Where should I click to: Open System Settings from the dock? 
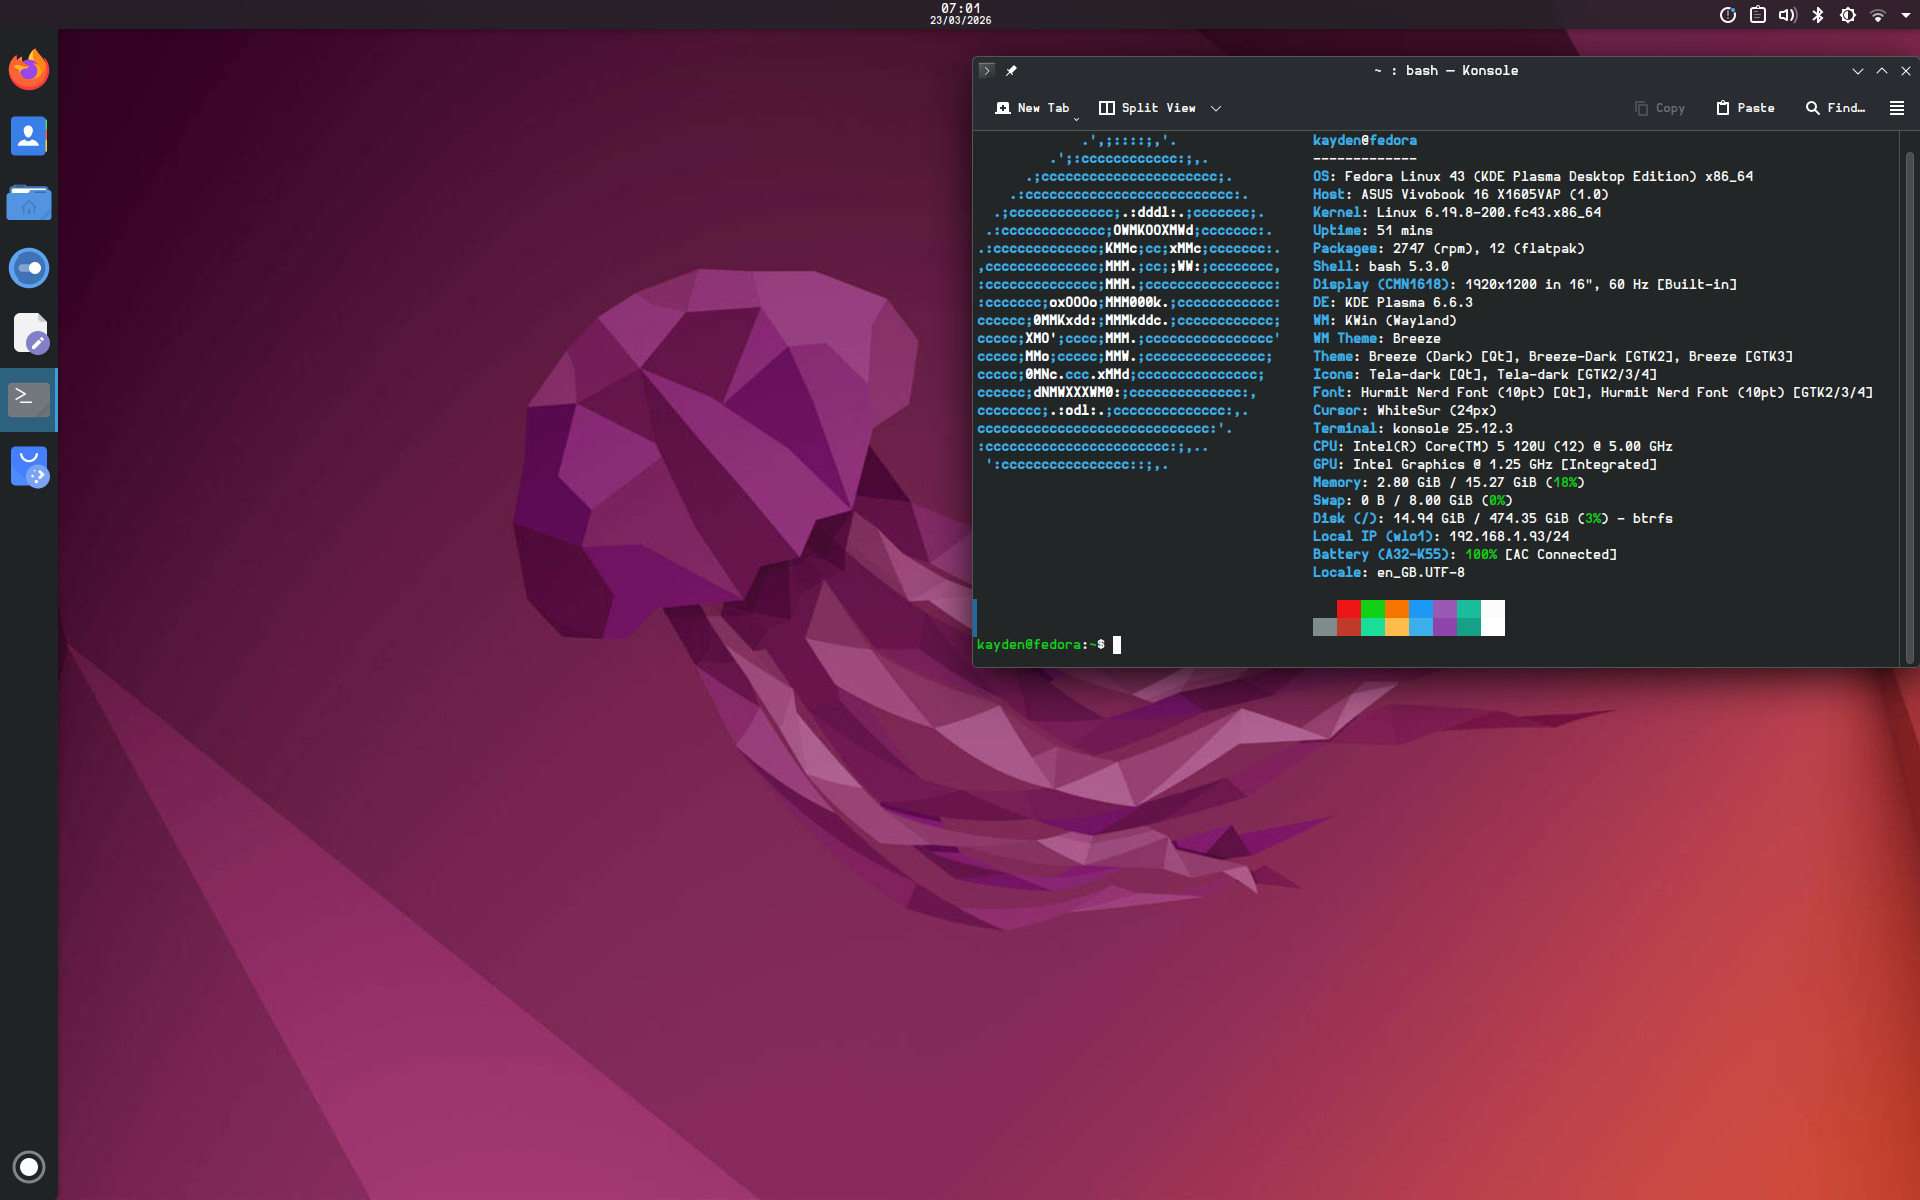(x=29, y=268)
